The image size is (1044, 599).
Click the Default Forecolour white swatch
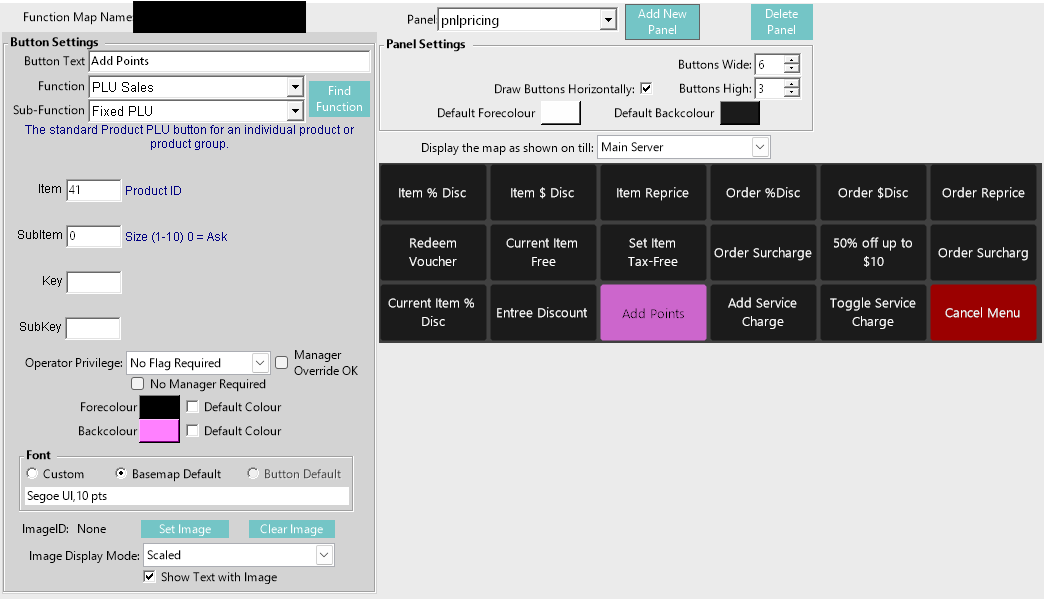click(560, 113)
